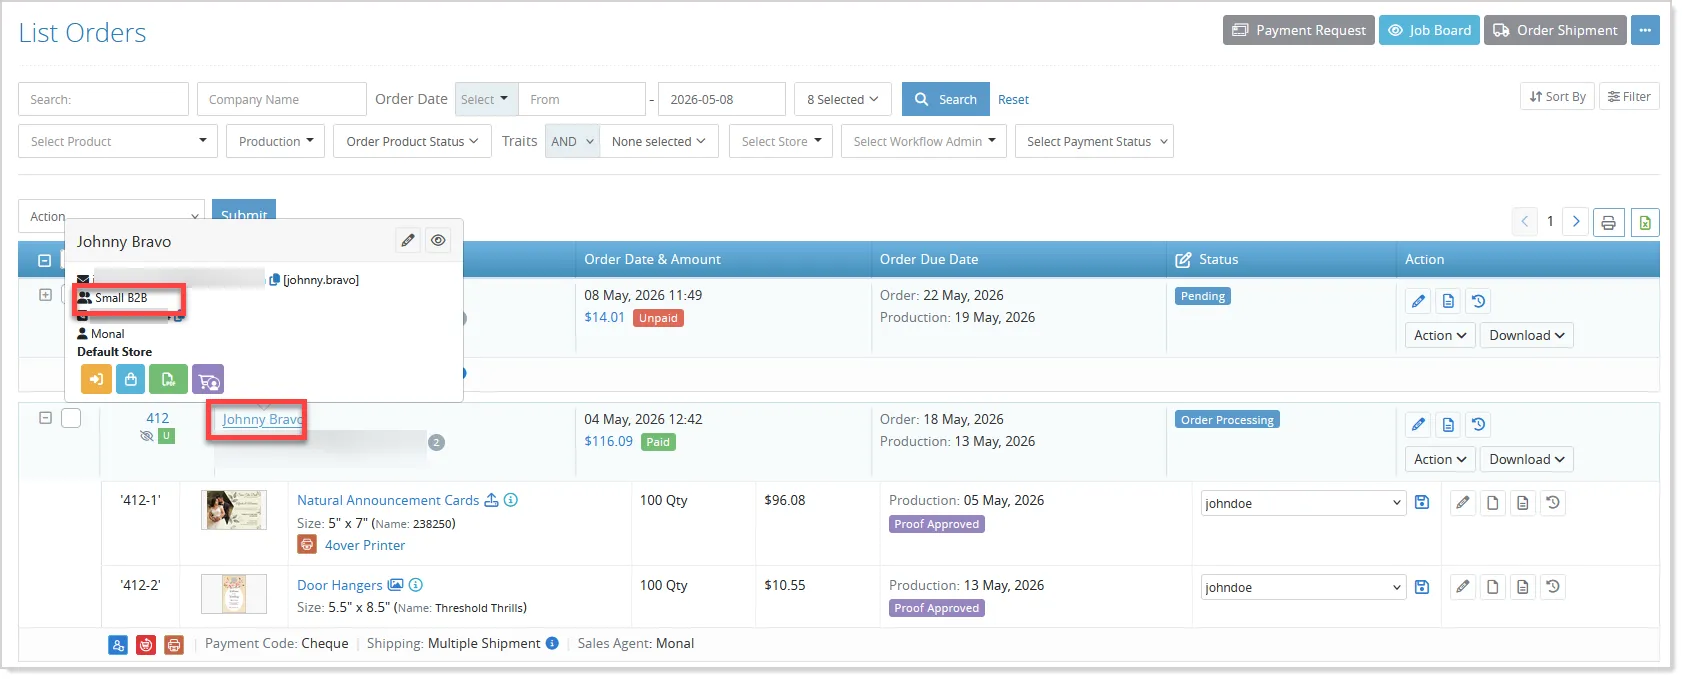Expand the Select Store dropdown
The width and height of the screenshot is (1682, 679).
click(781, 141)
